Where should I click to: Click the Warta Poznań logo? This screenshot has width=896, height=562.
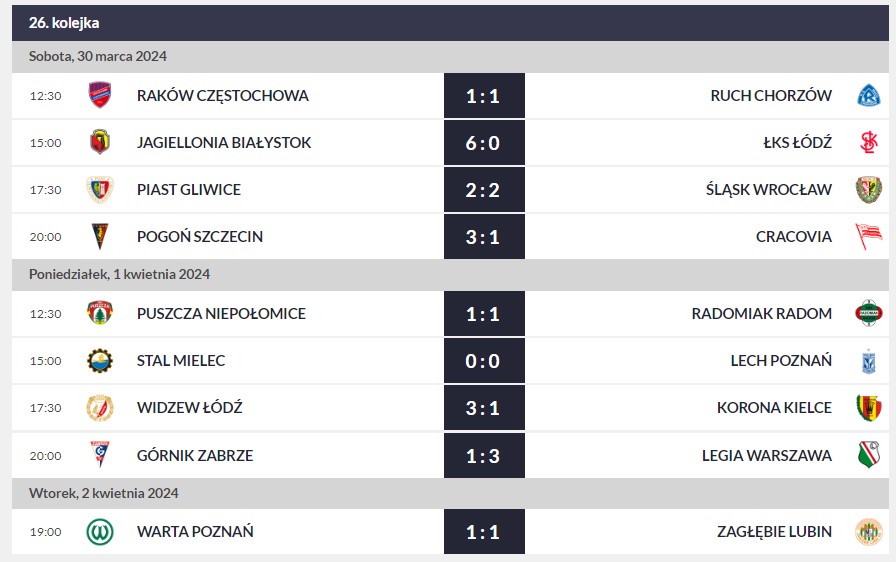tap(100, 531)
